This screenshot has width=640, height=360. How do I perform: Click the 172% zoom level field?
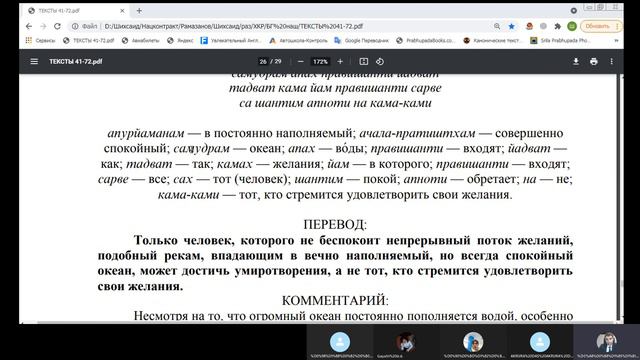point(320,62)
